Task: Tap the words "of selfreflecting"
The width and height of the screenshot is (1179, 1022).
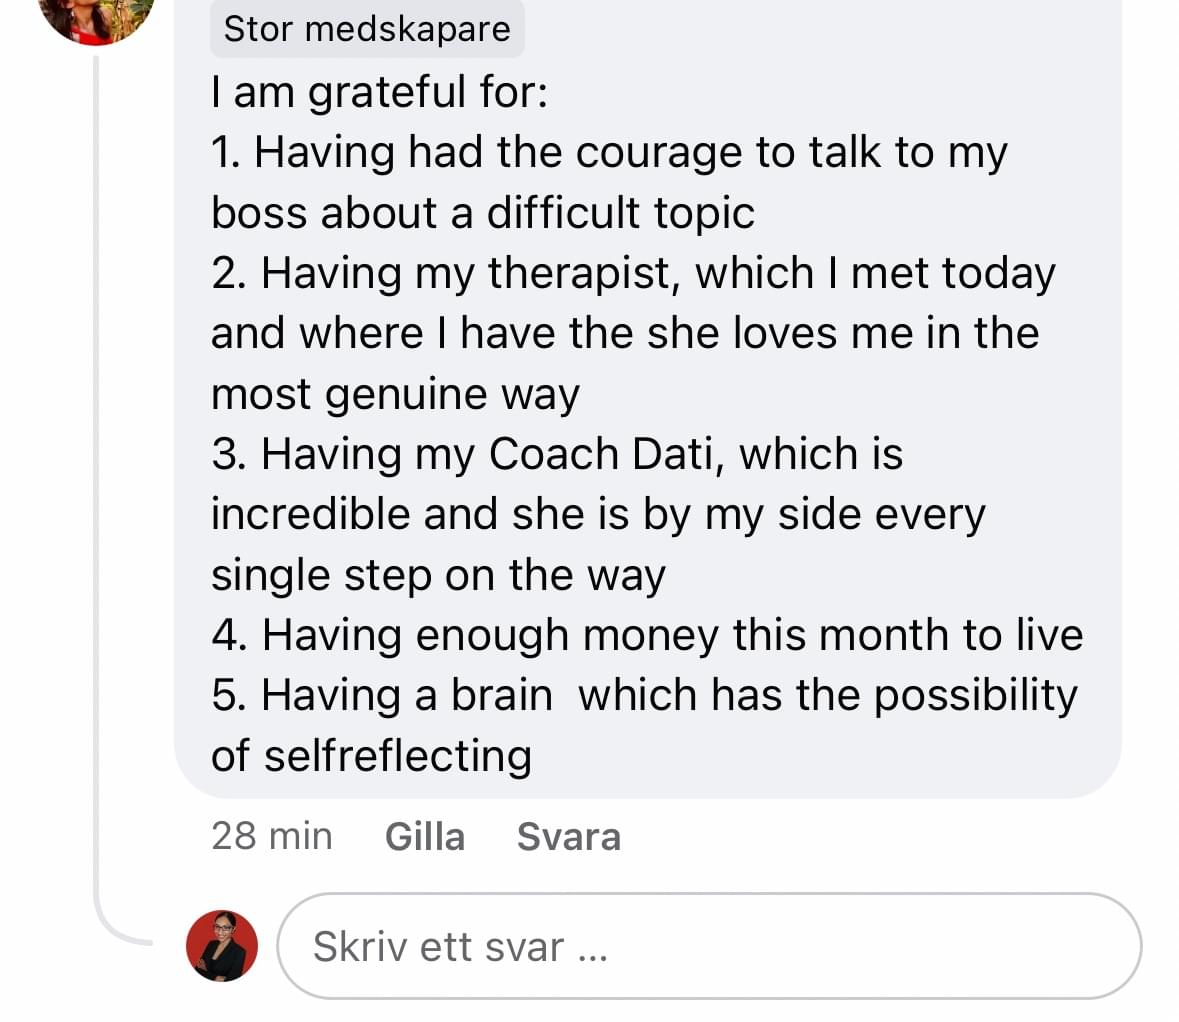Action: (x=371, y=756)
